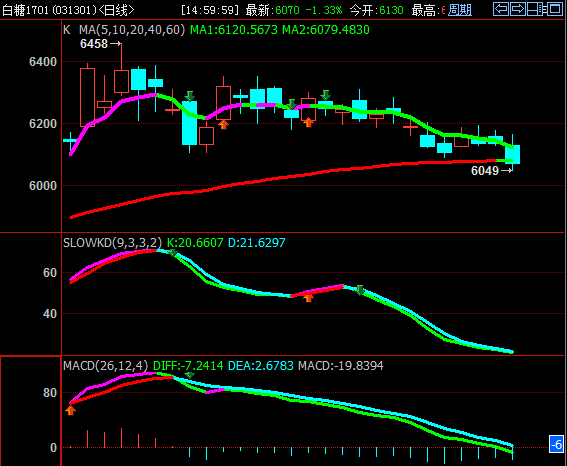Click the first green sell arrow in SLOWKD panel
This screenshot has width=567, height=466.
tap(173, 253)
